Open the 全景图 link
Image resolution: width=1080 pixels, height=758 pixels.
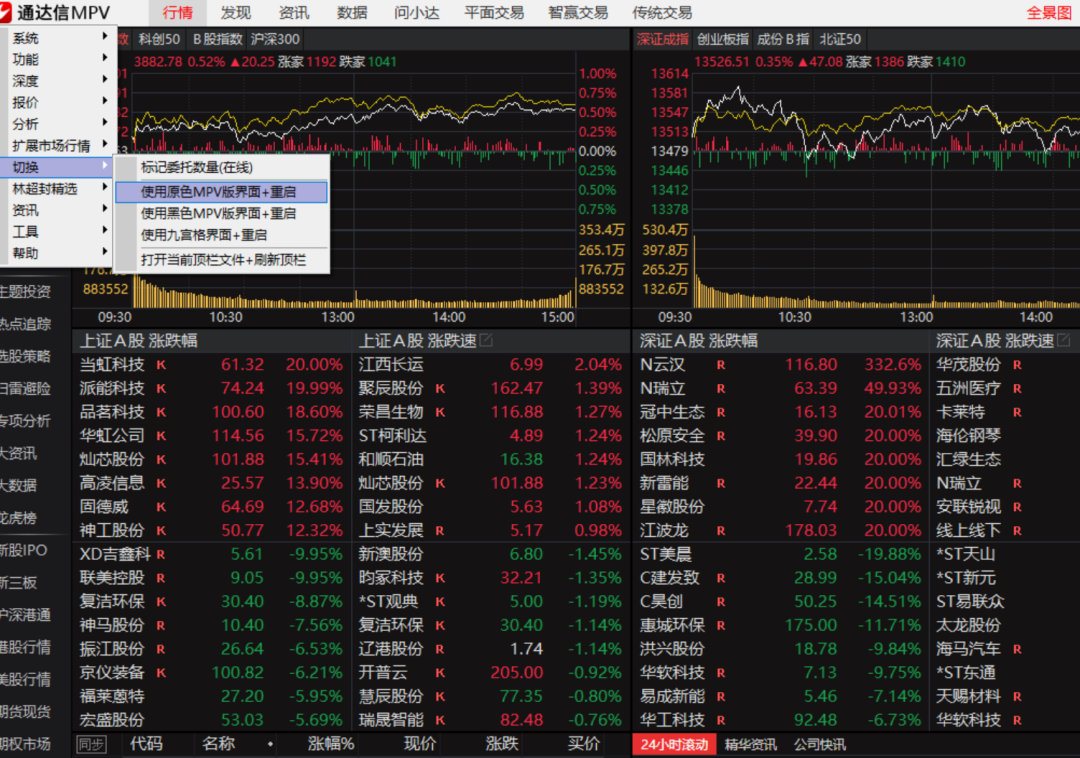[1048, 13]
